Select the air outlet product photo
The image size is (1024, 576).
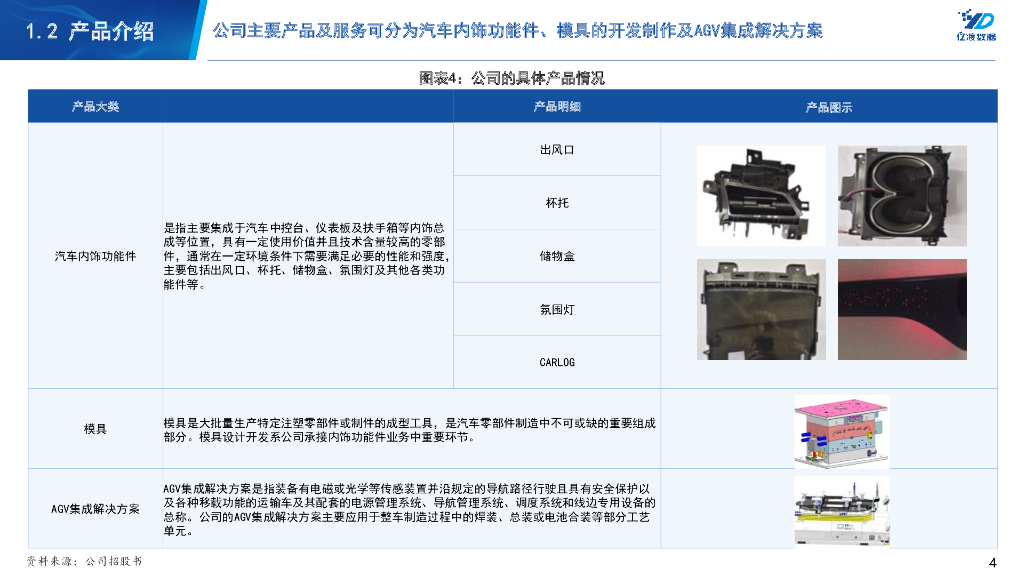(x=761, y=196)
